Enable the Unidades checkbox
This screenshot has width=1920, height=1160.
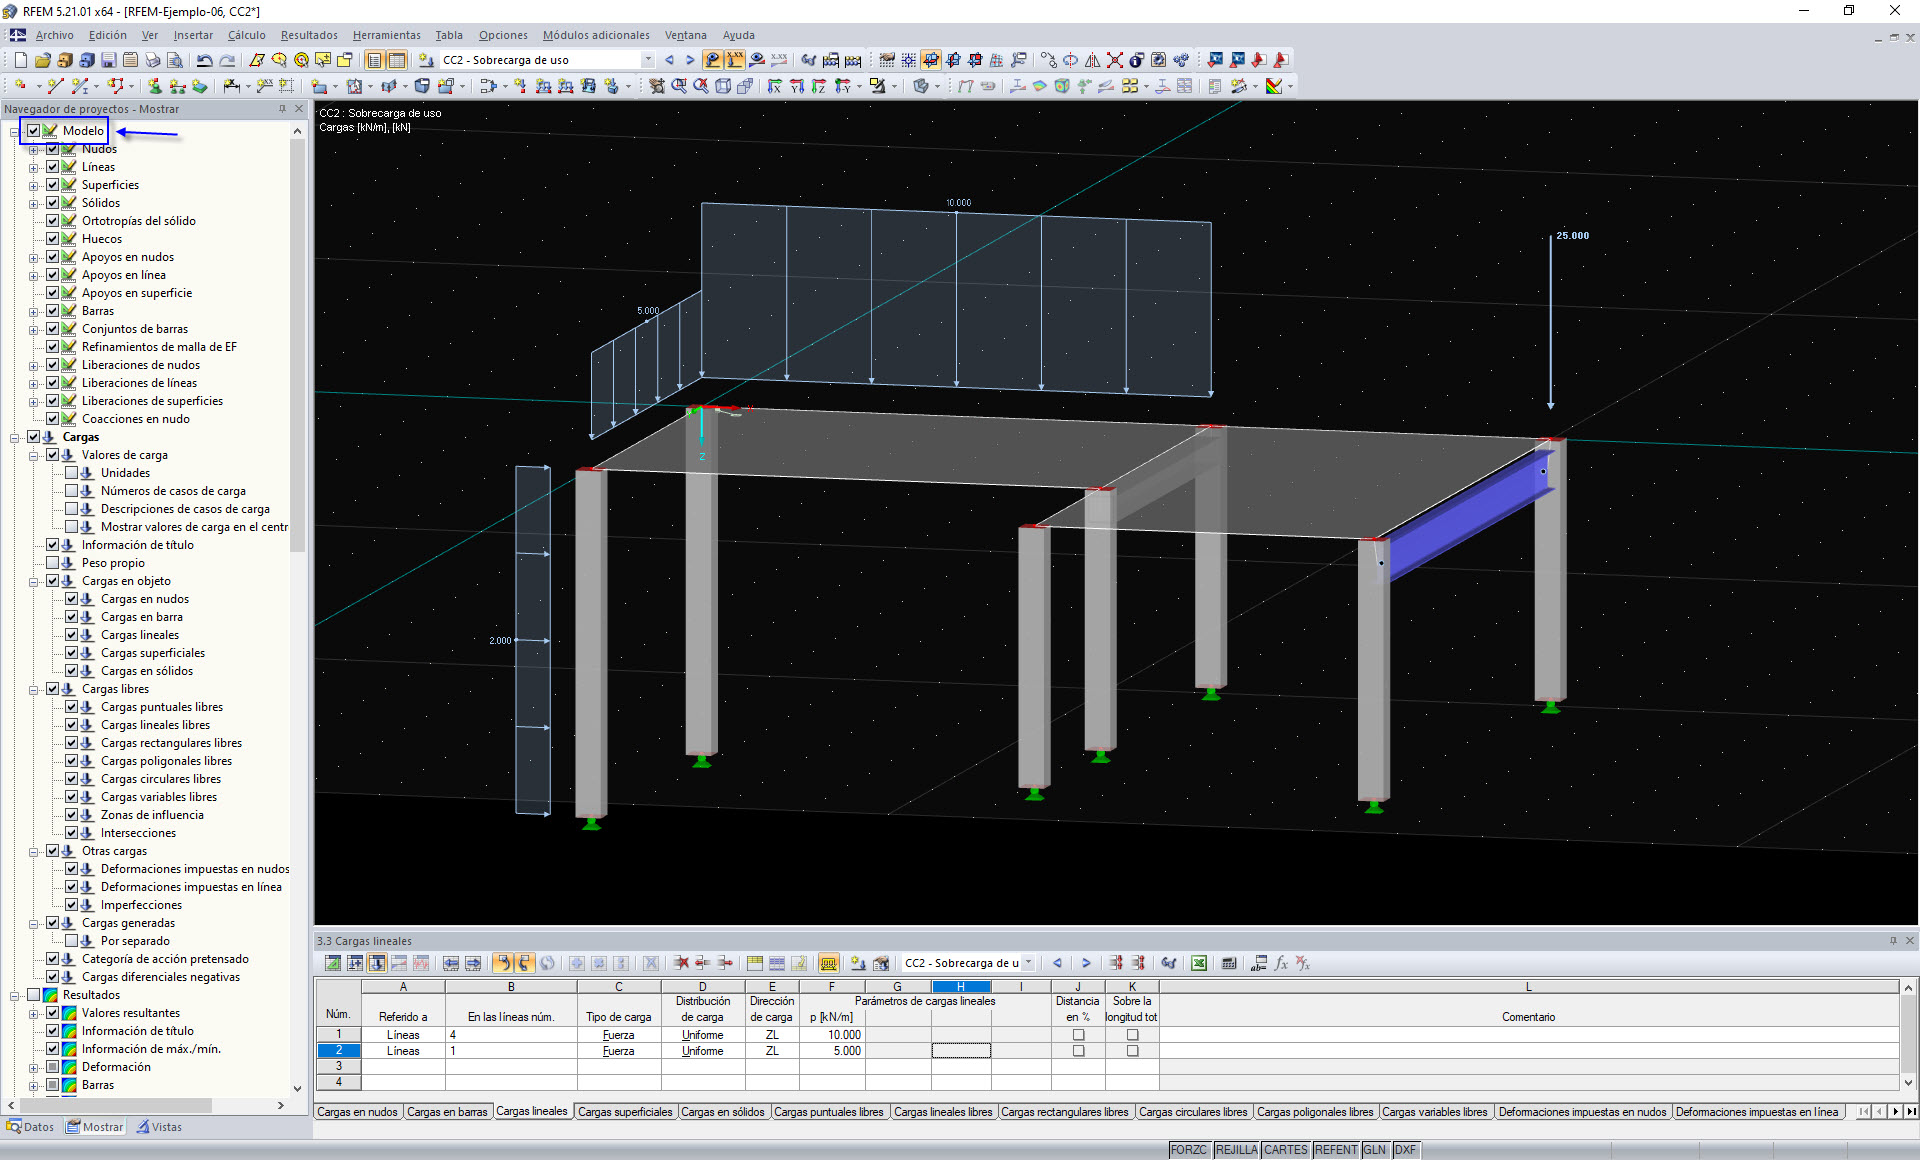[72, 473]
